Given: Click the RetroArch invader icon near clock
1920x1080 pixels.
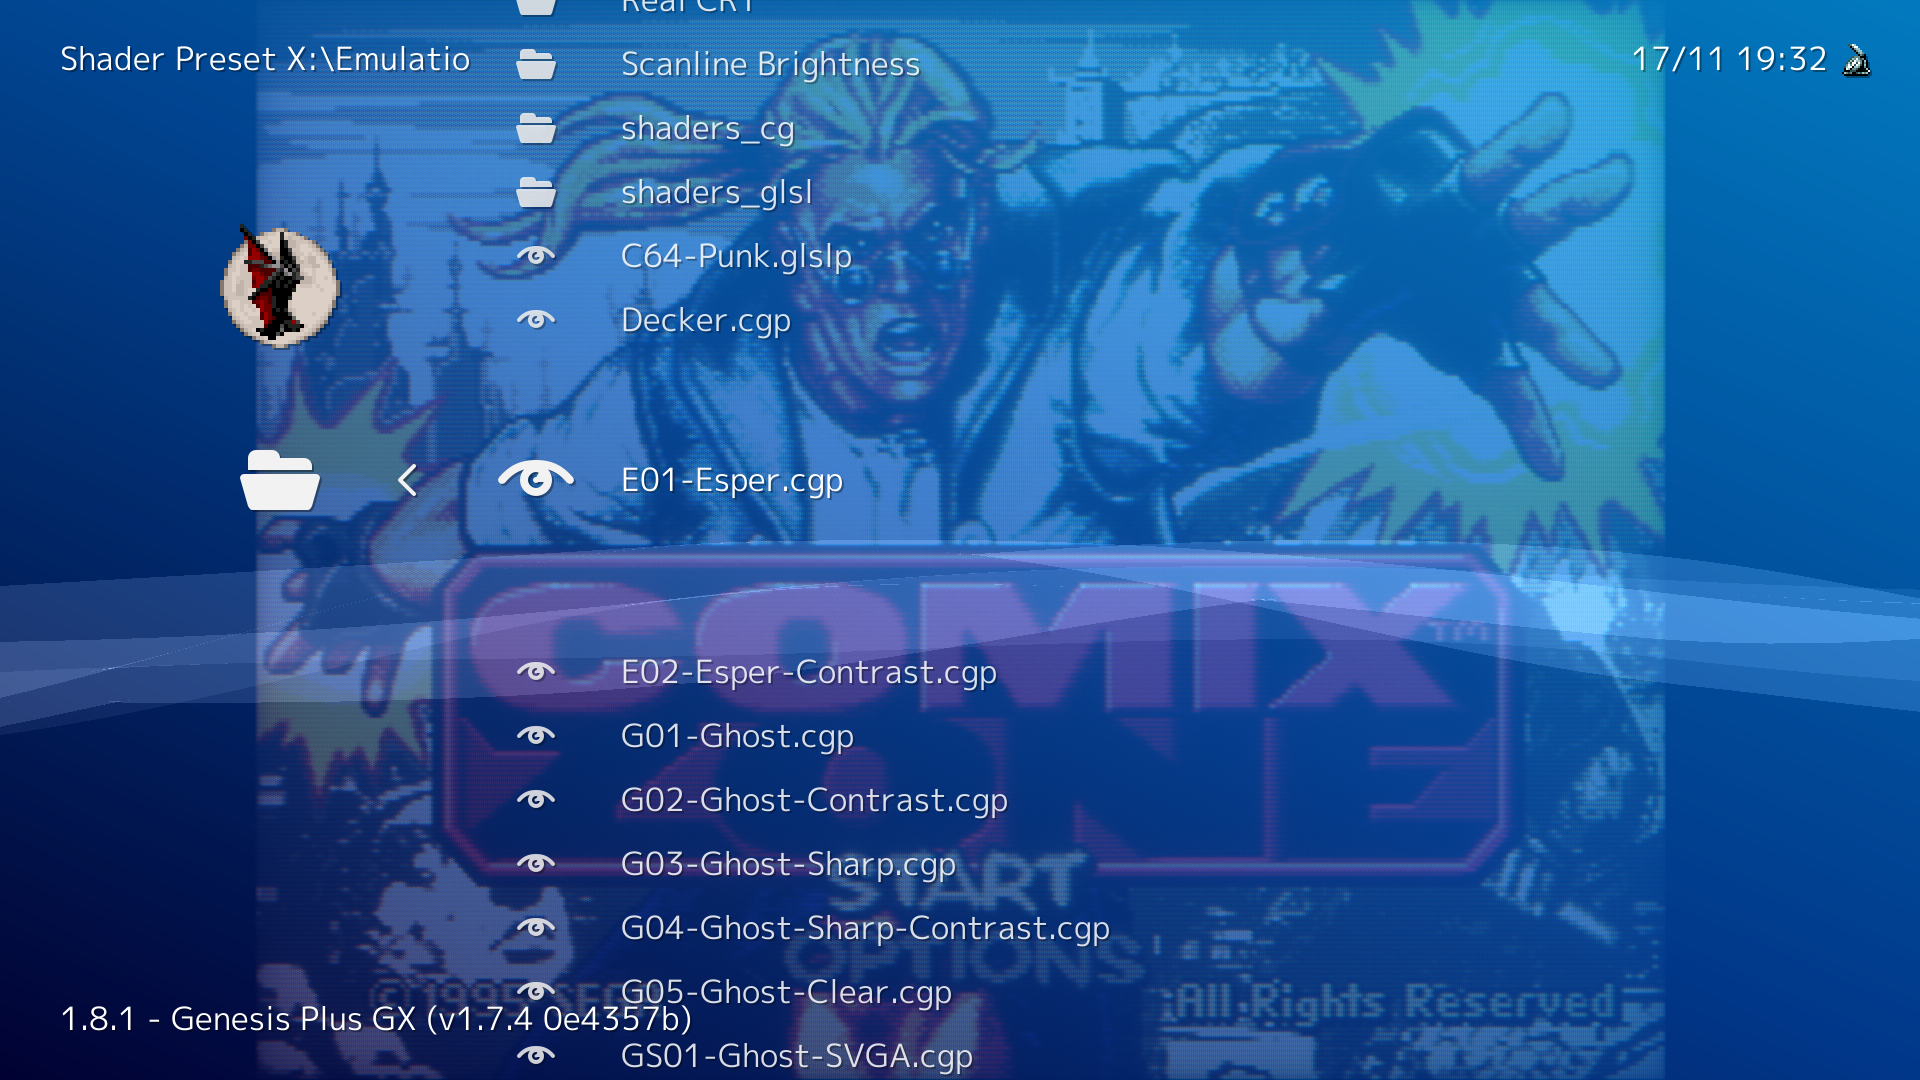Looking at the screenshot, I should [x=1857, y=60].
